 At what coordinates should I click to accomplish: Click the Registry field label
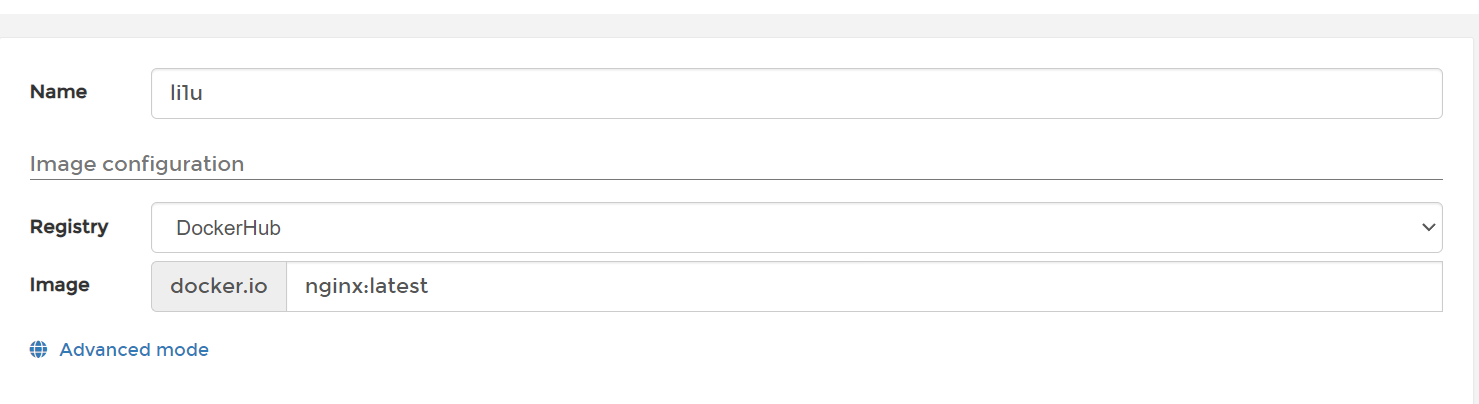69,227
